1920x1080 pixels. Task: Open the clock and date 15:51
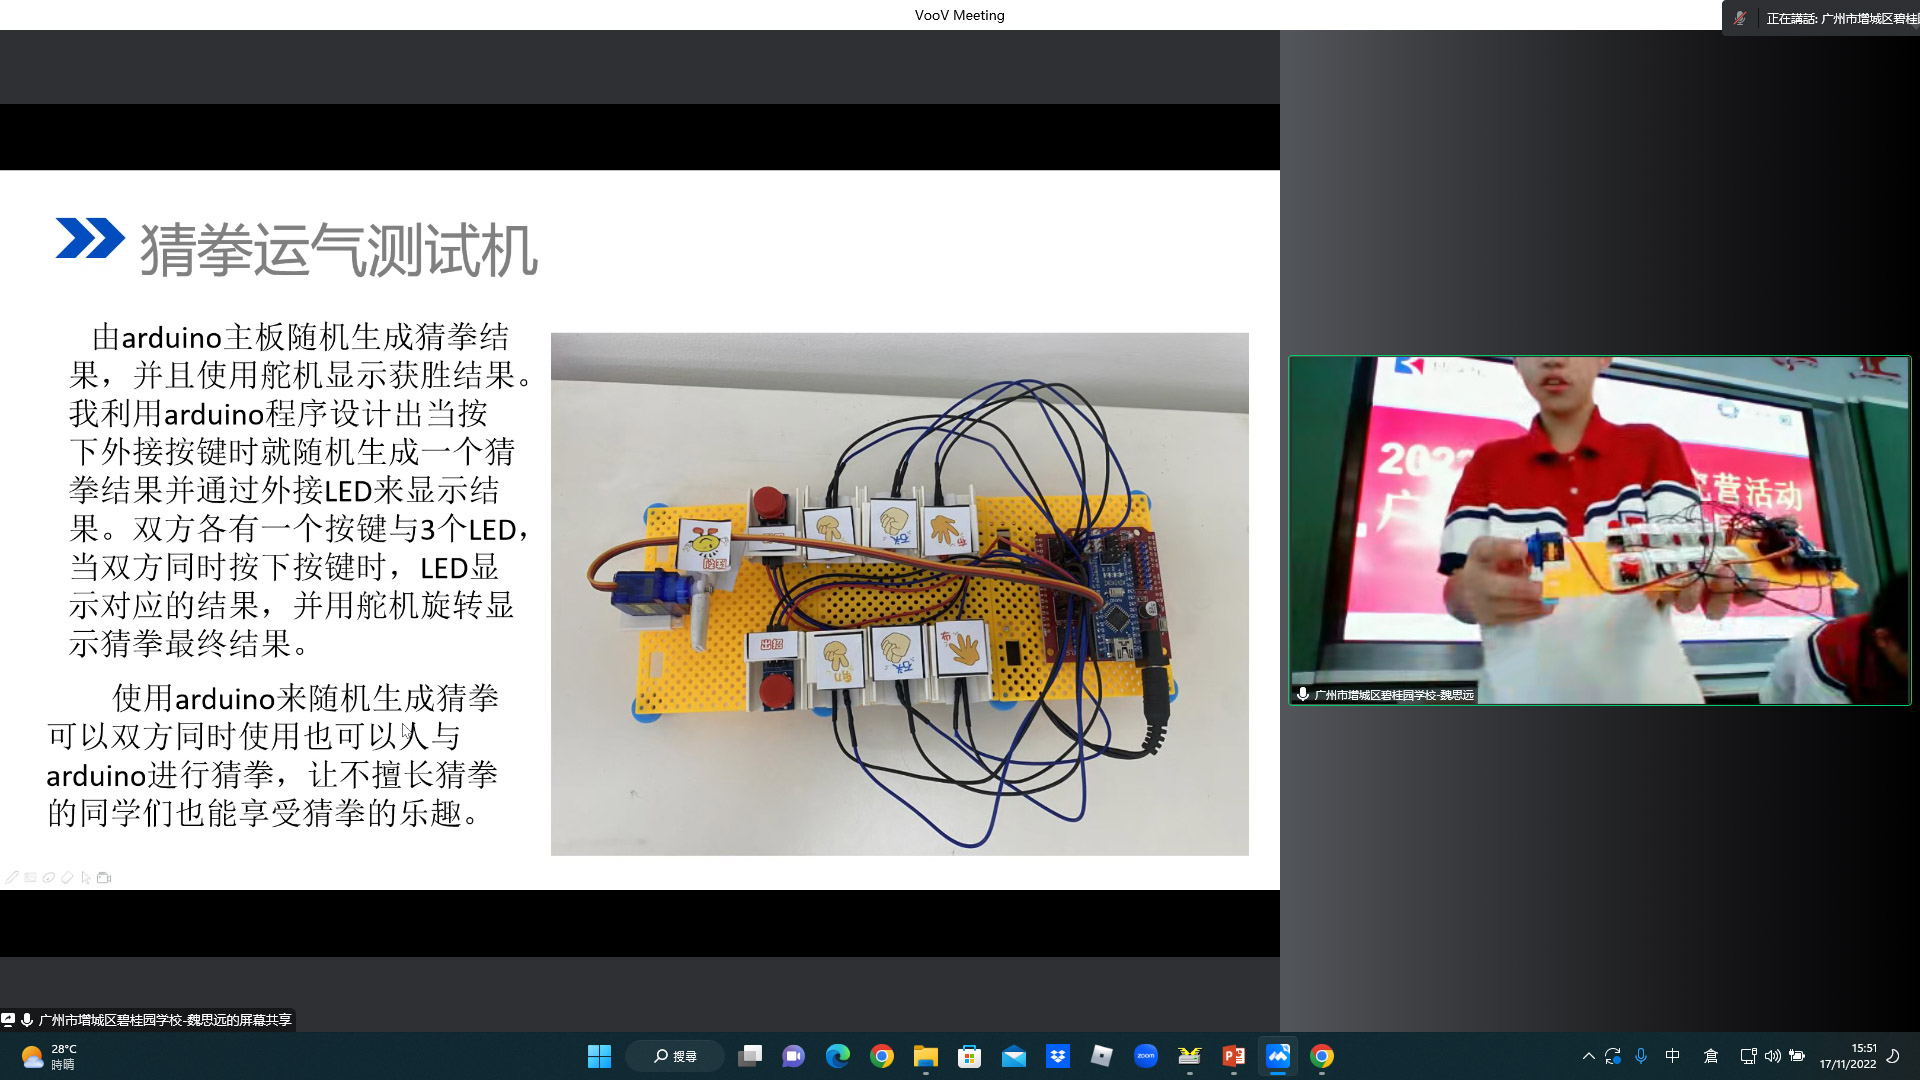pos(1848,1056)
